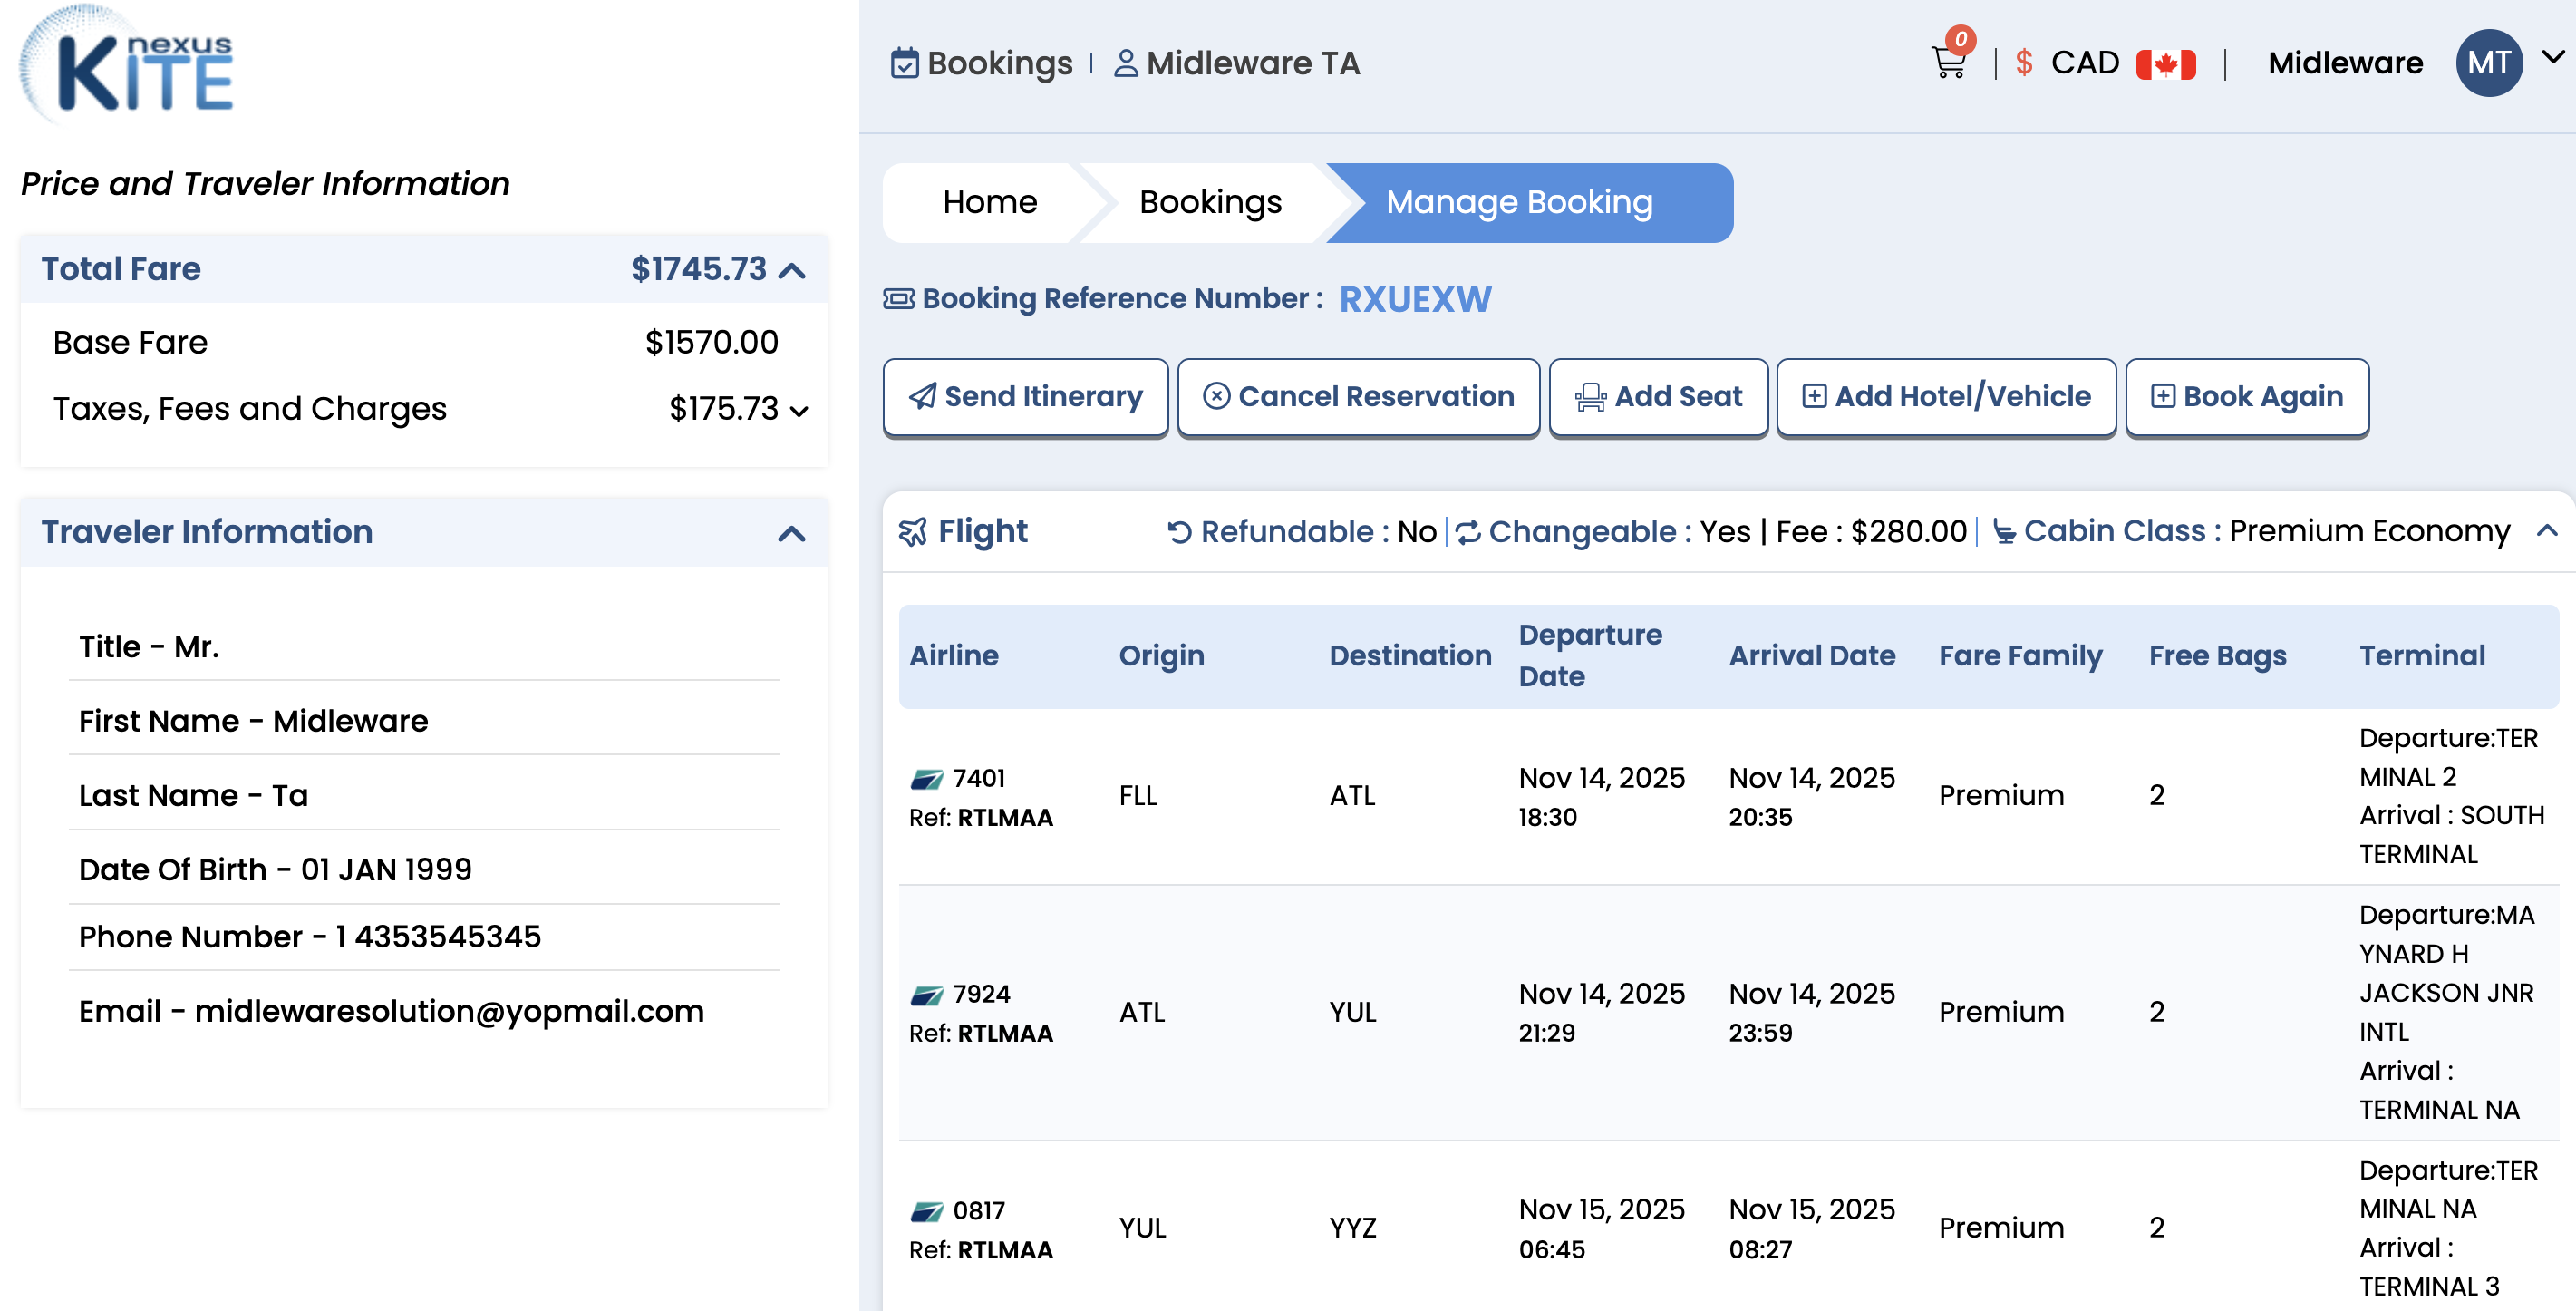Screen dimensions: 2576x1311
Task: Click the red dollar currency symbol
Action: click(x=2023, y=63)
